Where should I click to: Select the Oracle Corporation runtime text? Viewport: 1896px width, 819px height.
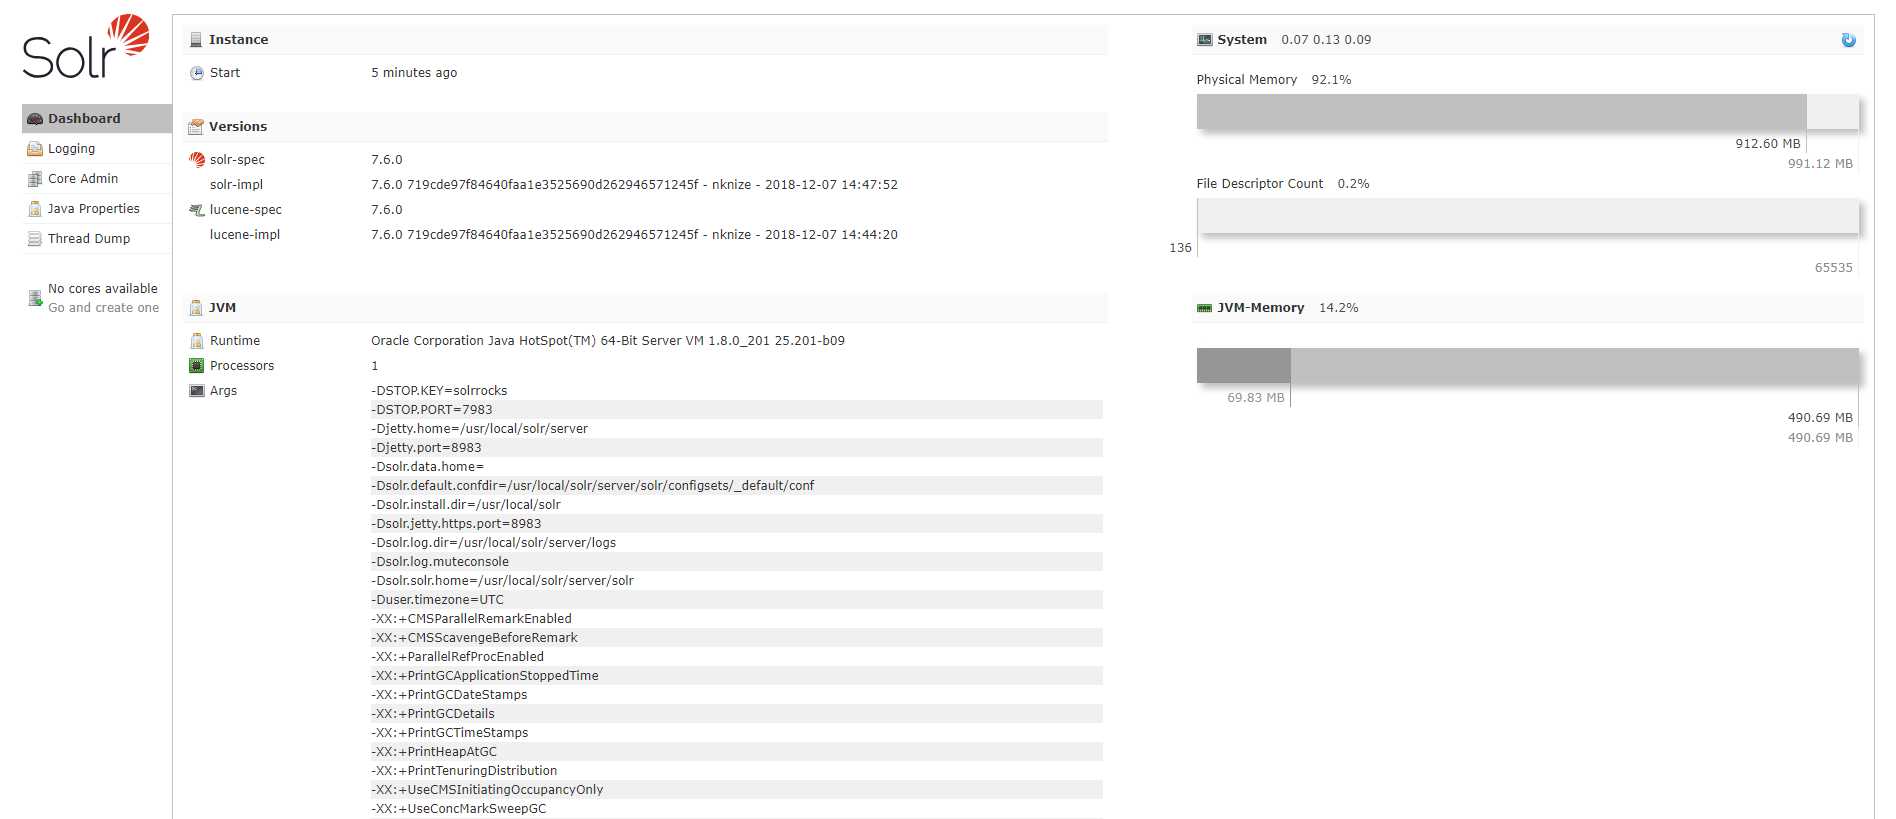click(x=608, y=341)
